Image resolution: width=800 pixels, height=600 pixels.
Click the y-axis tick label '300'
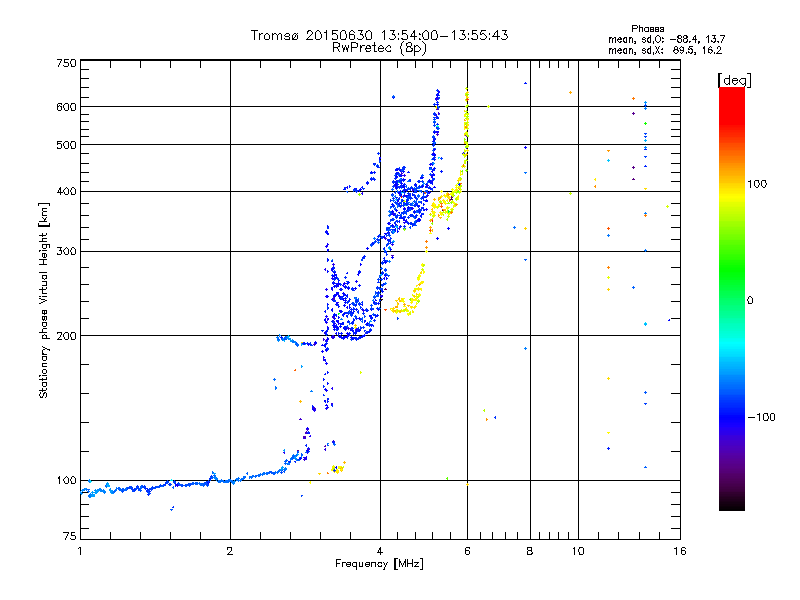[66, 252]
